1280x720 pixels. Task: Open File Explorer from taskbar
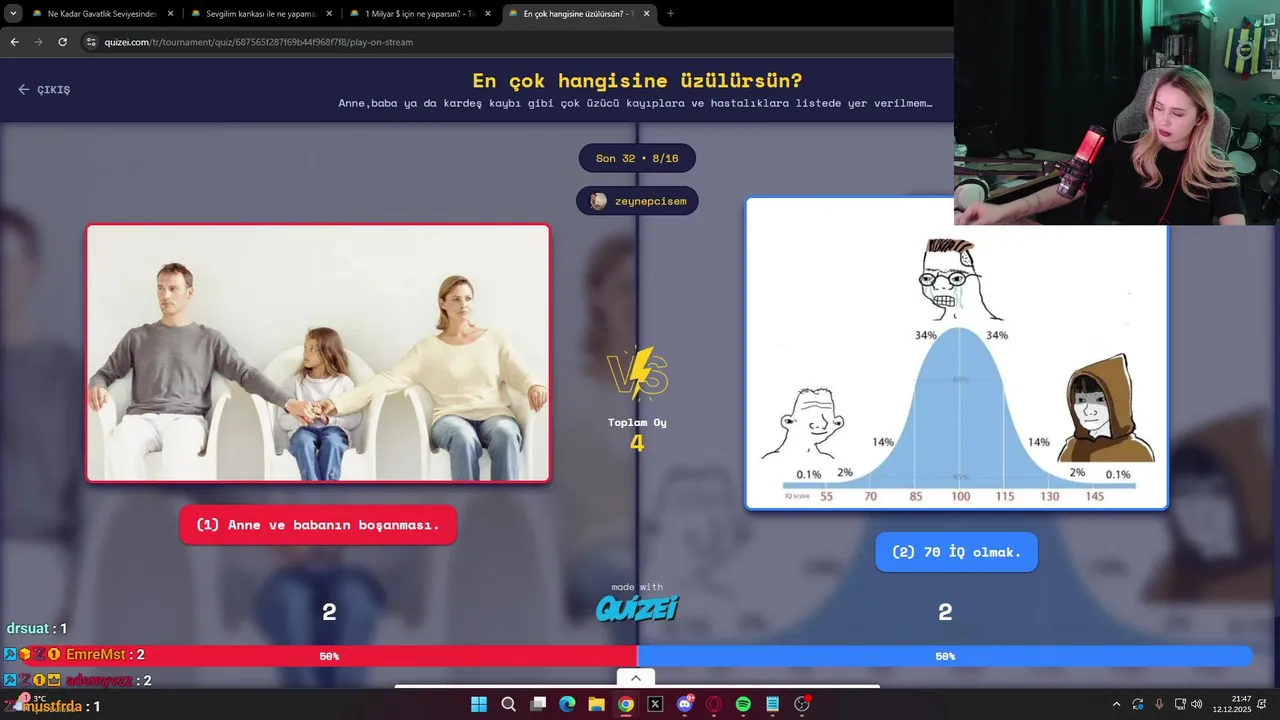(x=596, y=704)
